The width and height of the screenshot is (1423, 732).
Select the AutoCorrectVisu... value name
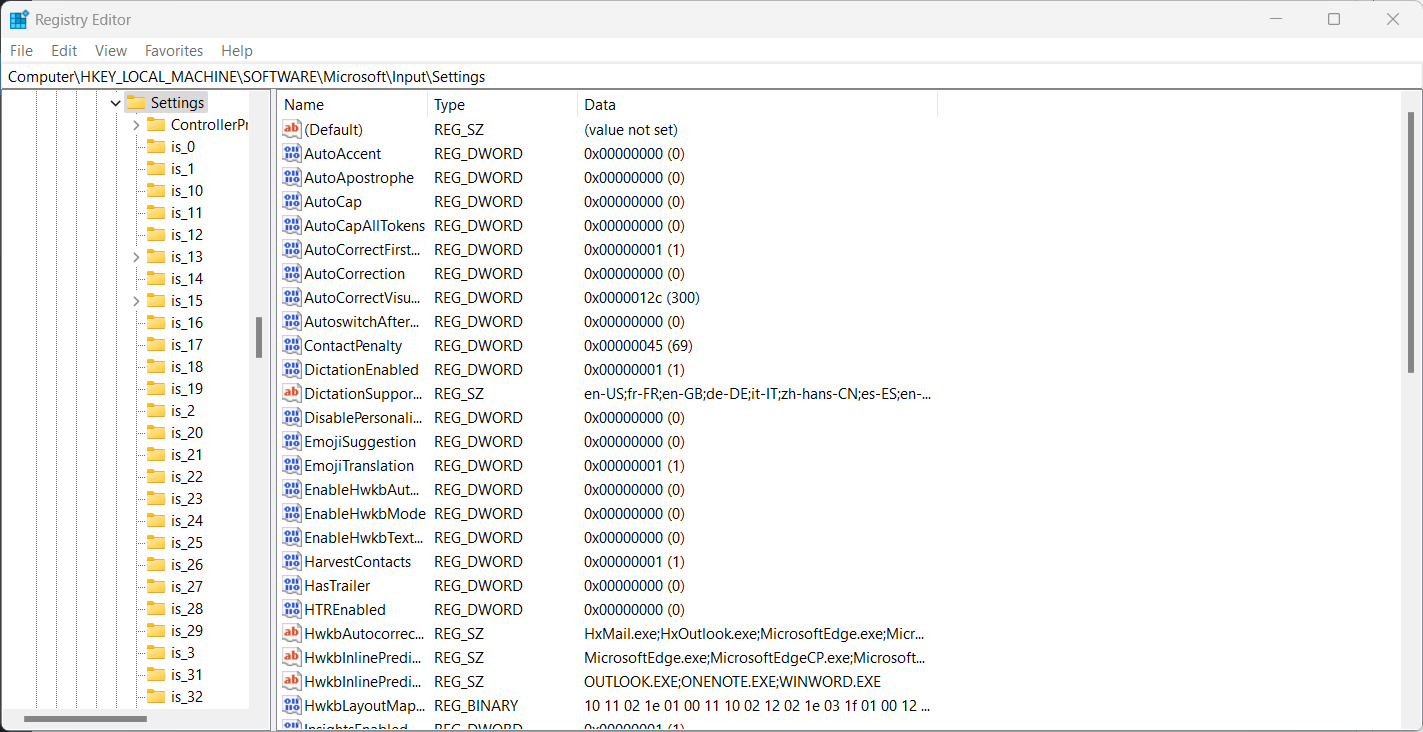(x=362, y=297)
